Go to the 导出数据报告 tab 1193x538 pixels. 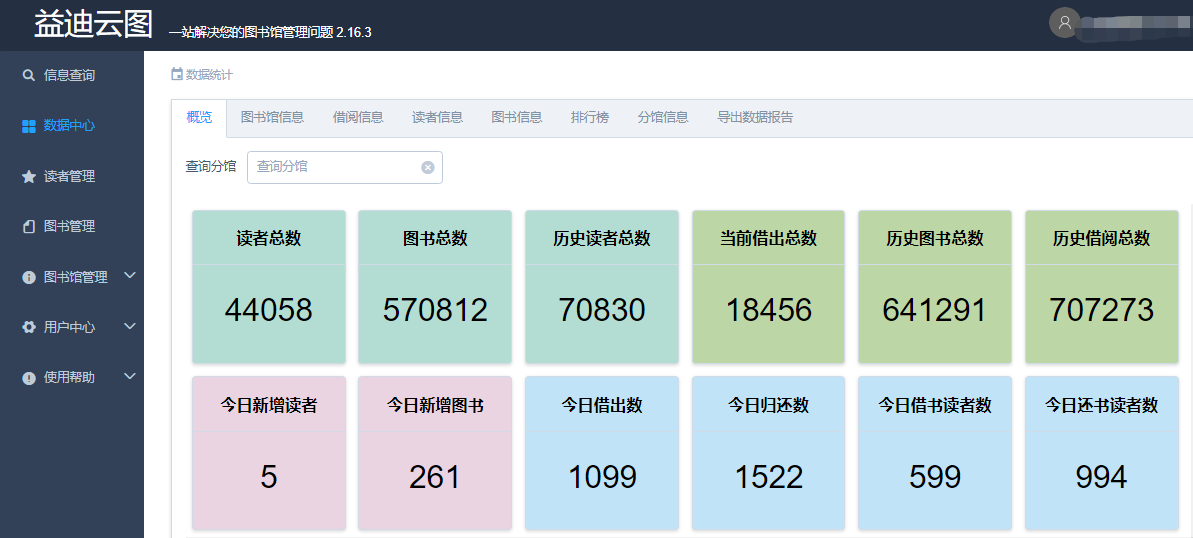pyautogui.click(x=755, y=117)
